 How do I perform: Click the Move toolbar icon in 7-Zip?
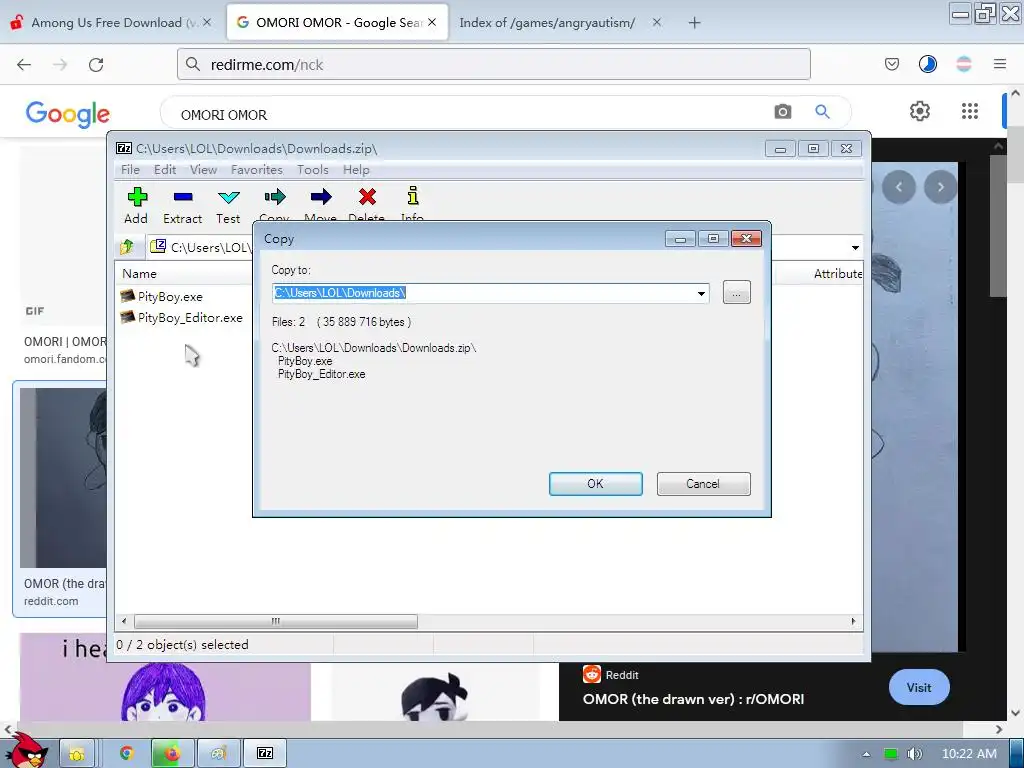[x=320, y=204]
